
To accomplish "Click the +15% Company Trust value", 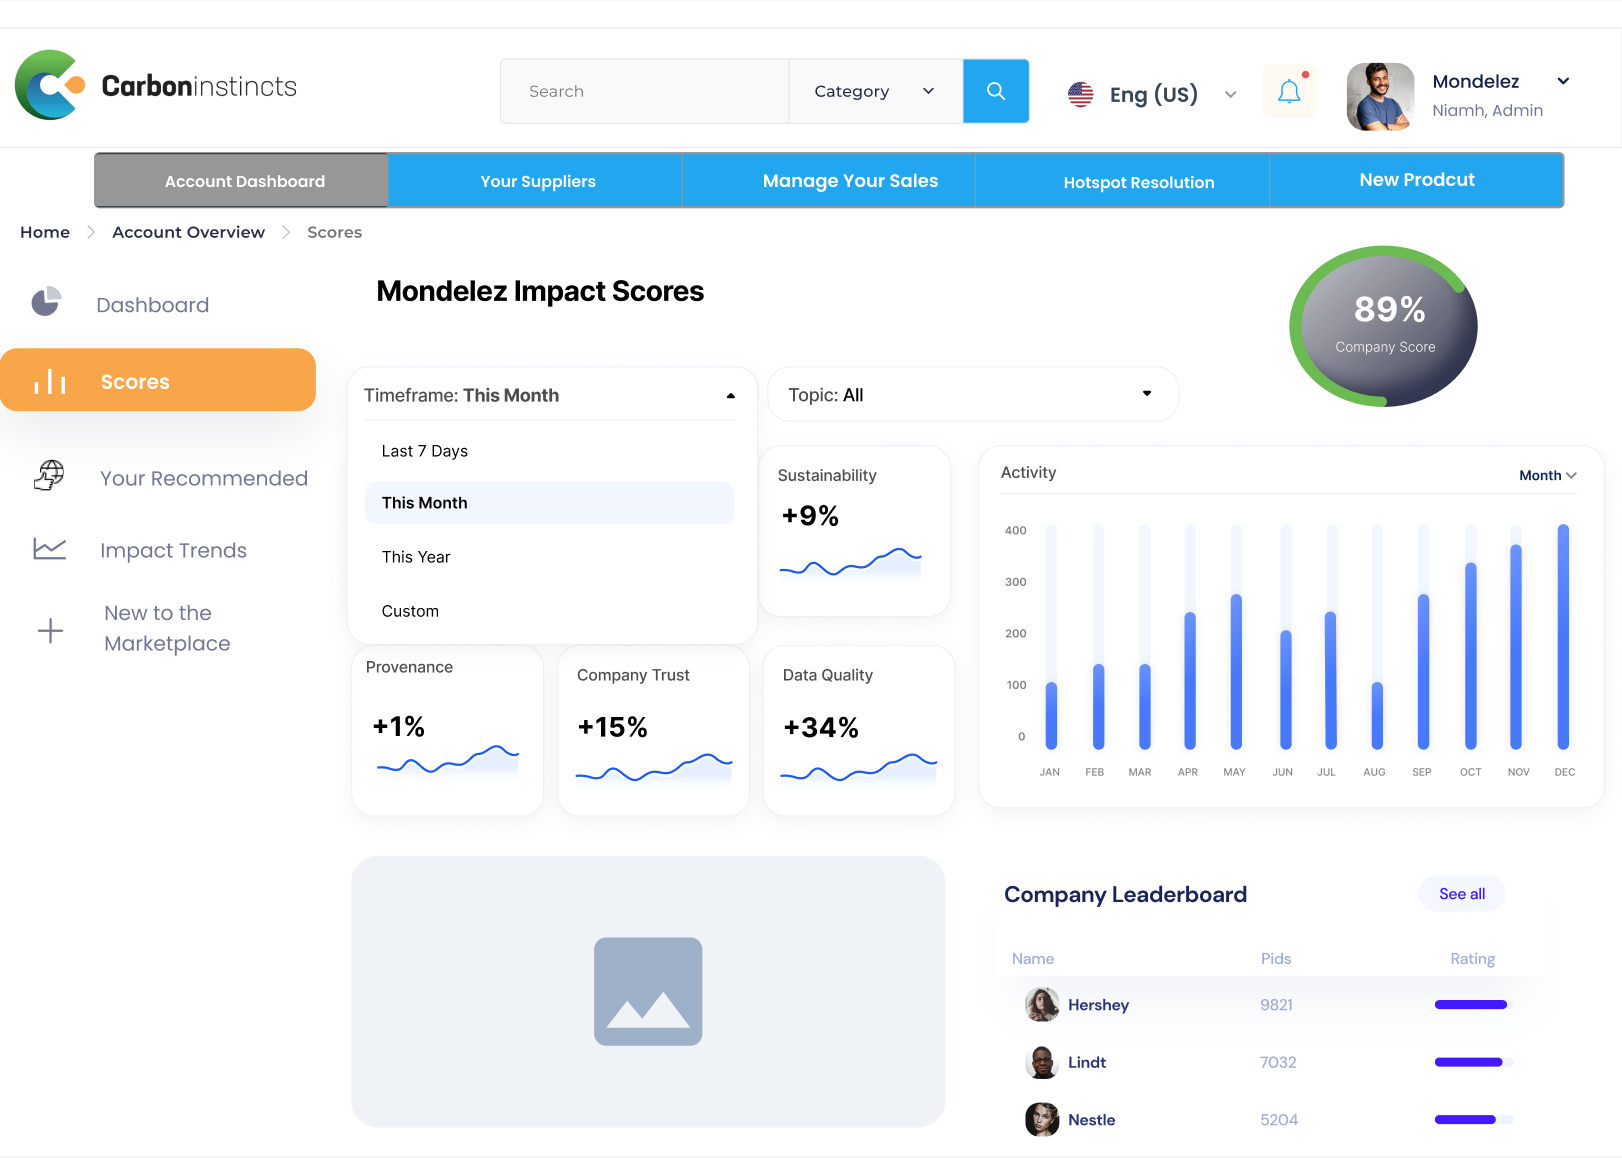I will click(x=612, y=727).
